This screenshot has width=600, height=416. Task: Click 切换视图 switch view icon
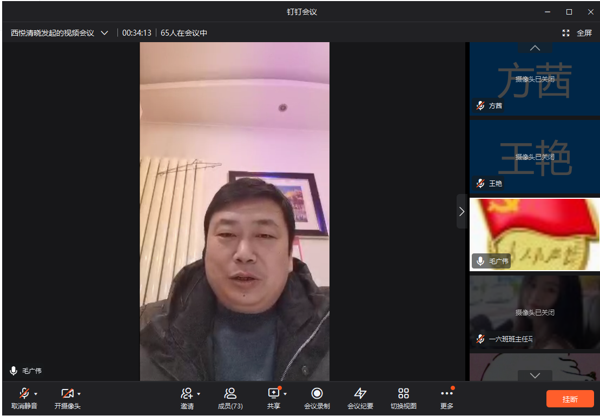pyautogui.click(x=403, y=394)
